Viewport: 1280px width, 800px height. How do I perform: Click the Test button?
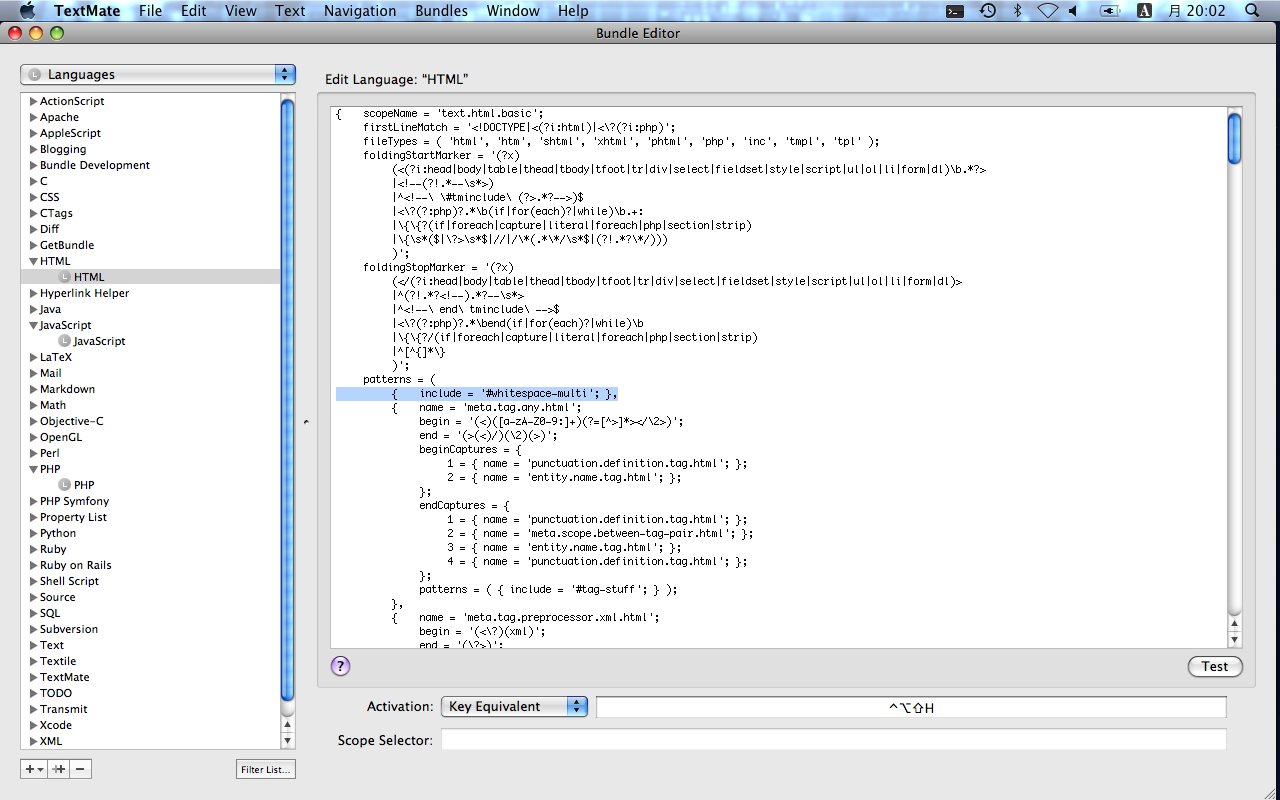pyautogui.click(x=1215, y=666)
